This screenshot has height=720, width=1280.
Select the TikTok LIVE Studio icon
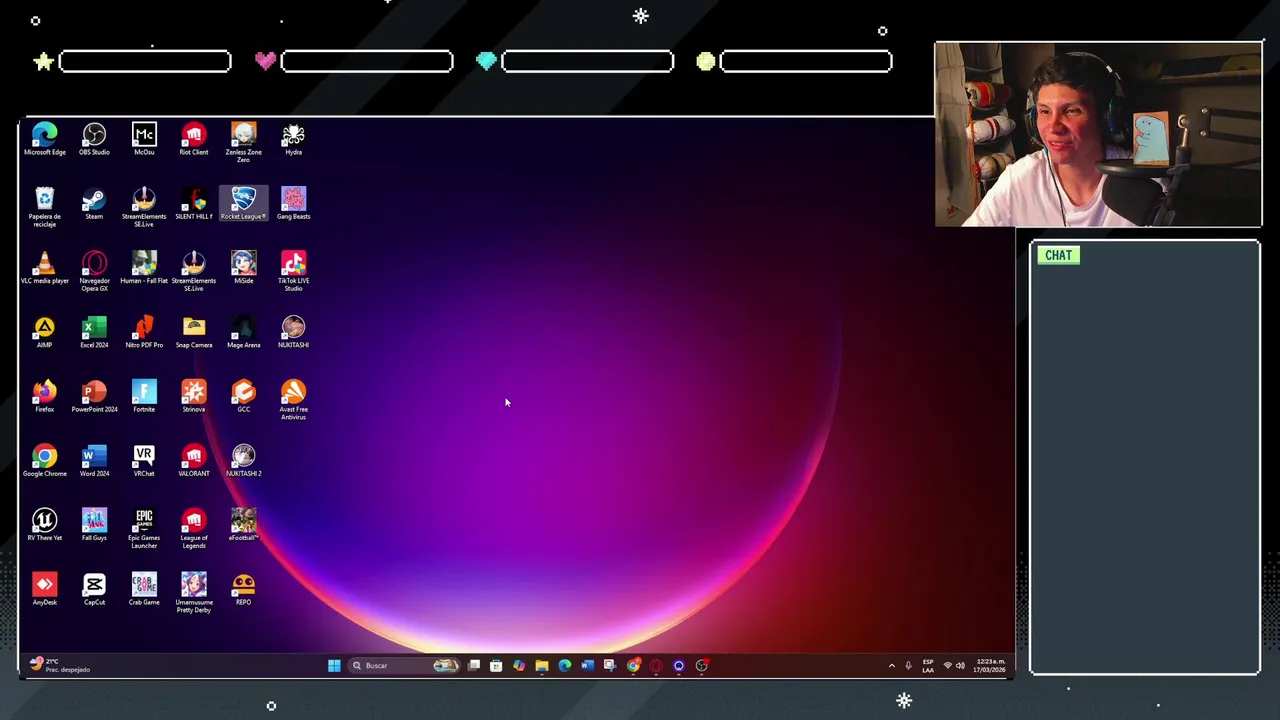[293, 271]
